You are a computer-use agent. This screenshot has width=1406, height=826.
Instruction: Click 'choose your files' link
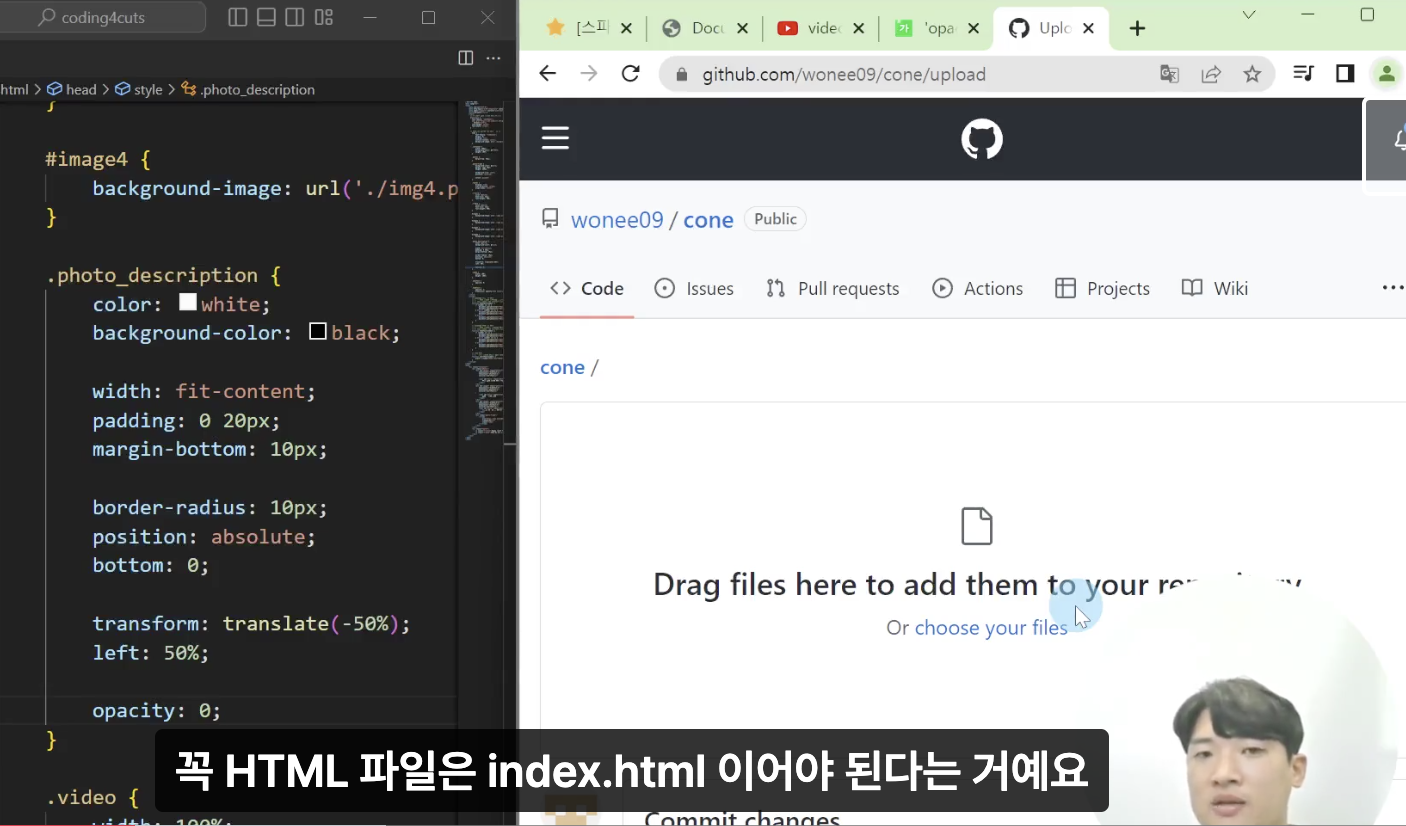coord(991,628)
